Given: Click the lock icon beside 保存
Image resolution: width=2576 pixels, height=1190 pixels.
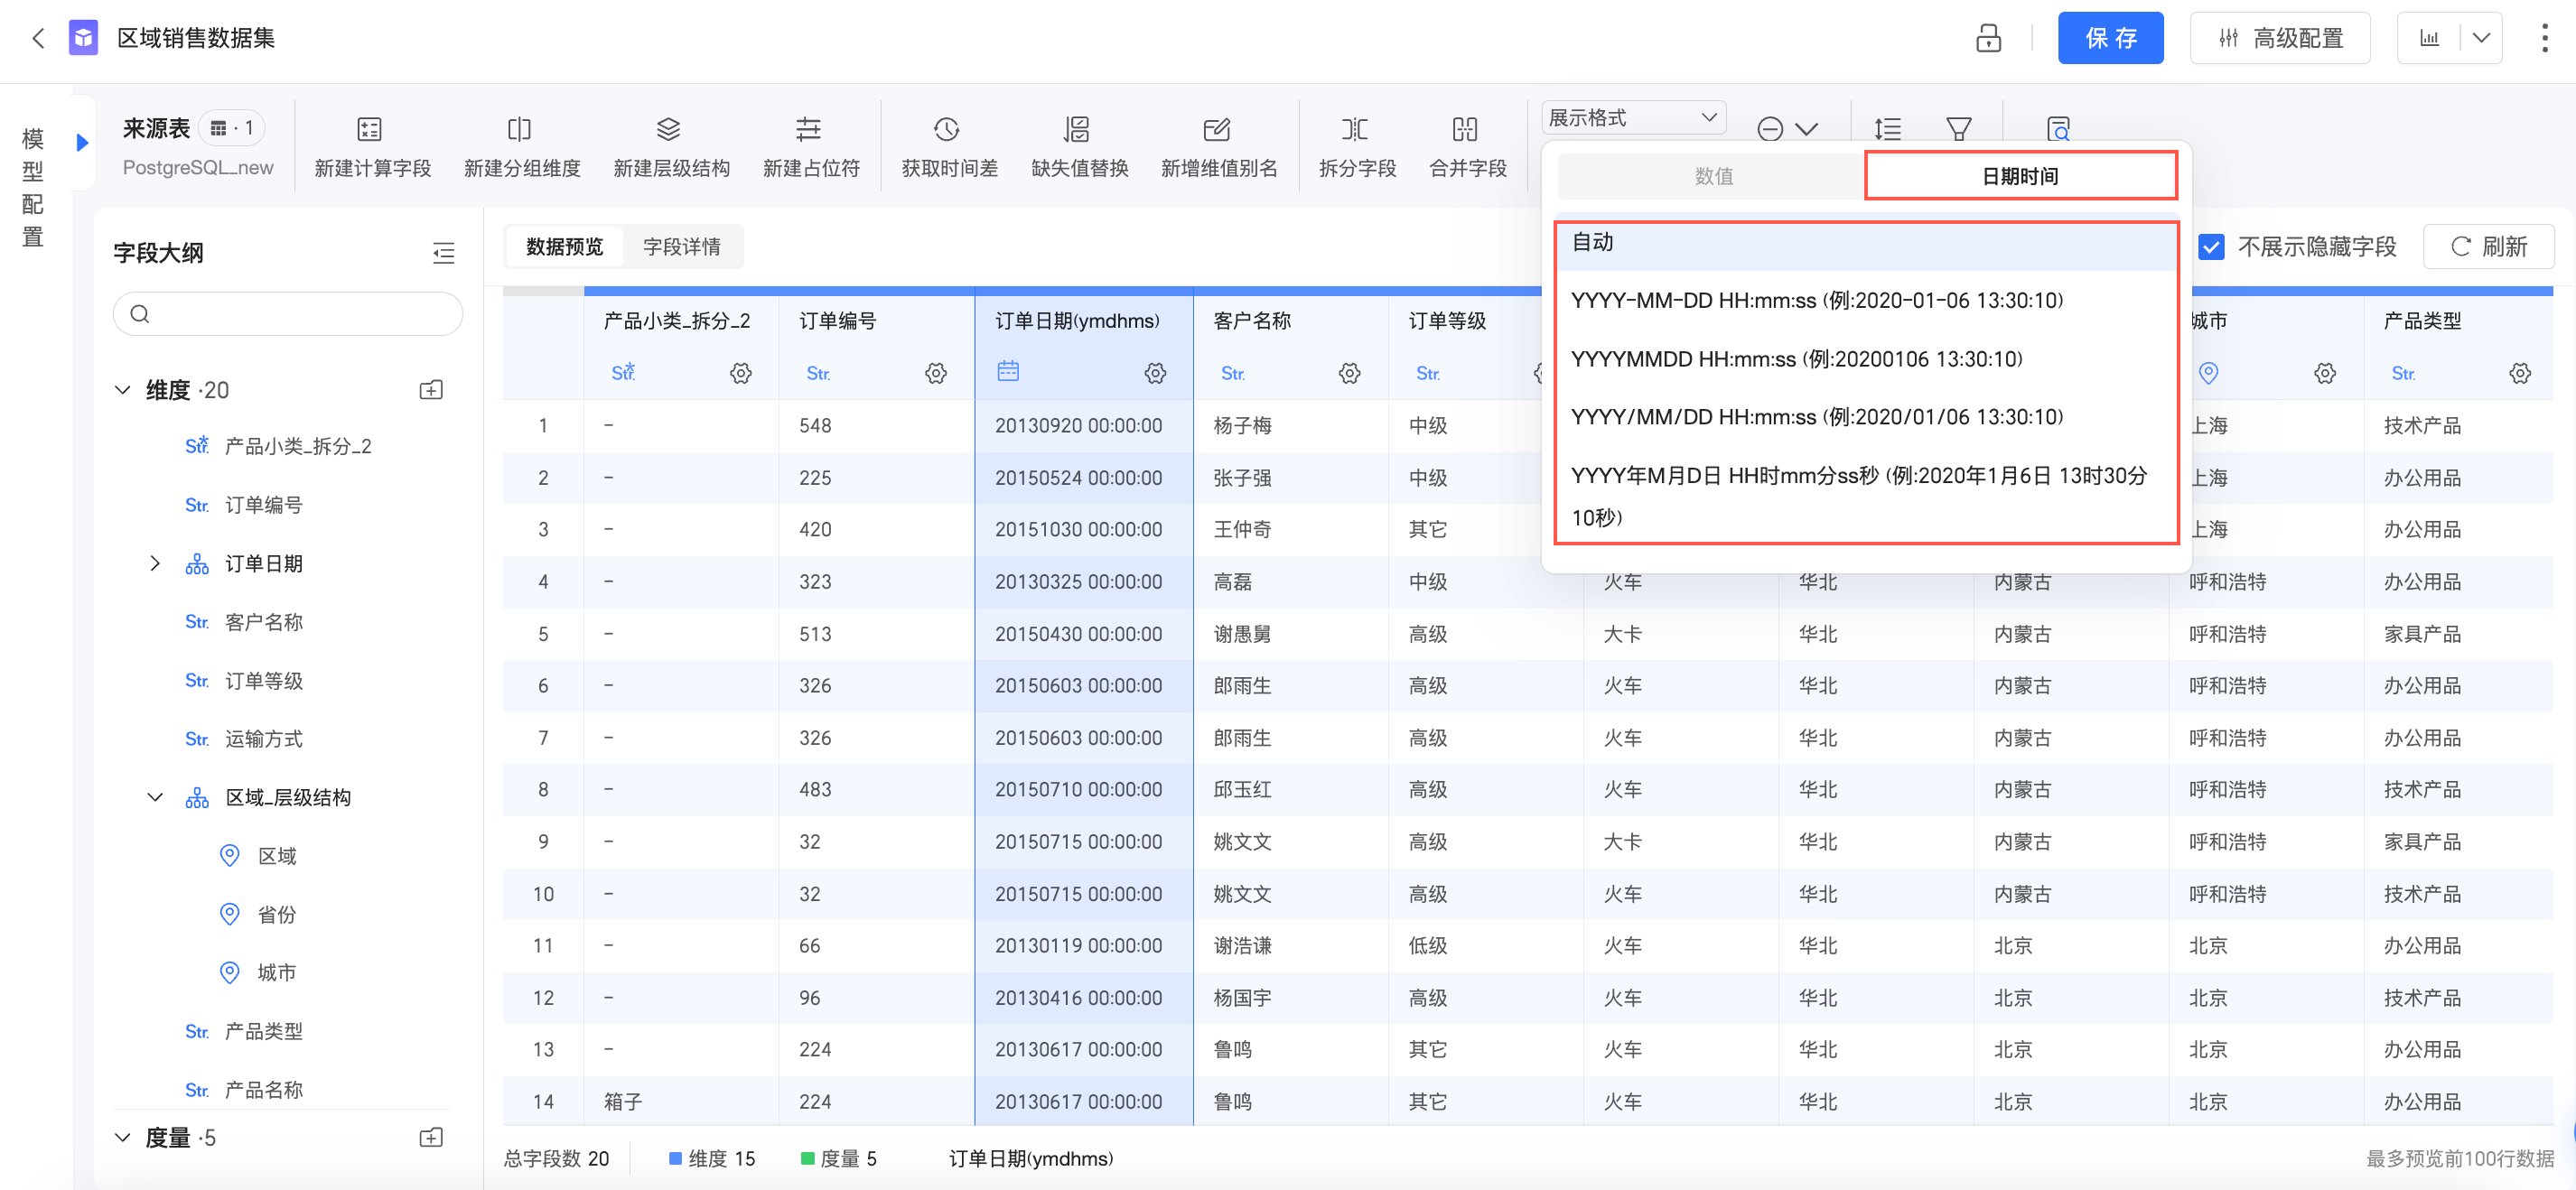Looking at the screenshot, I should [1988, 39].
